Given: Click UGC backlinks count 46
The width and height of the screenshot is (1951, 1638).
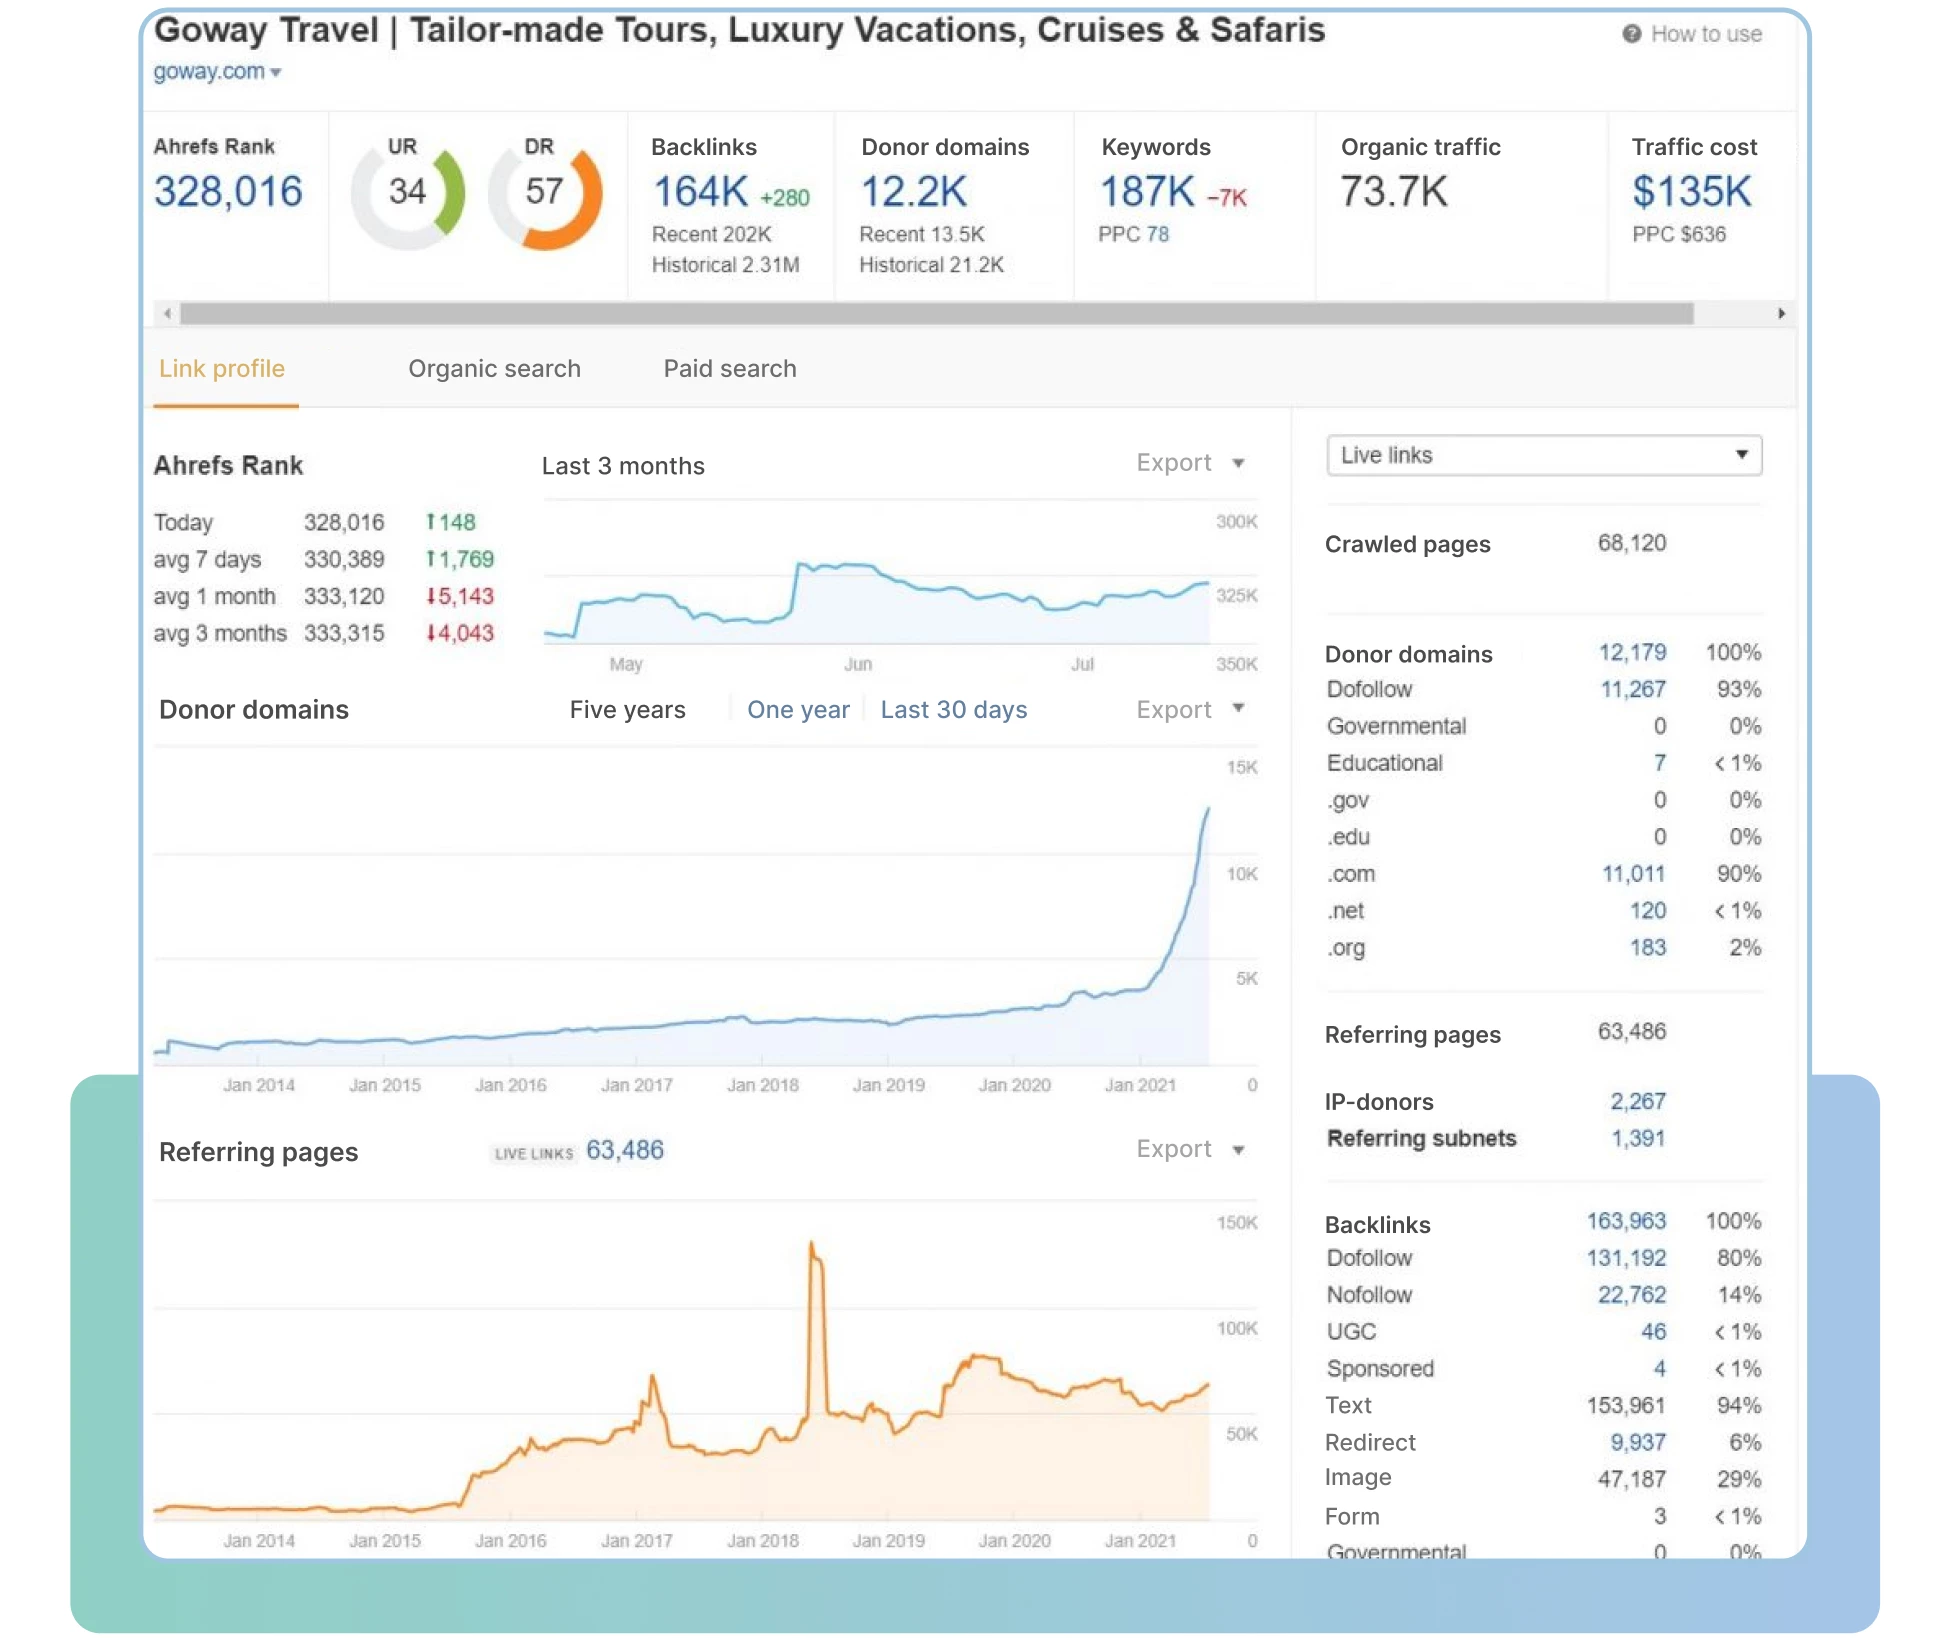Looking at the screenshot, I should tap(1654, 1333).
